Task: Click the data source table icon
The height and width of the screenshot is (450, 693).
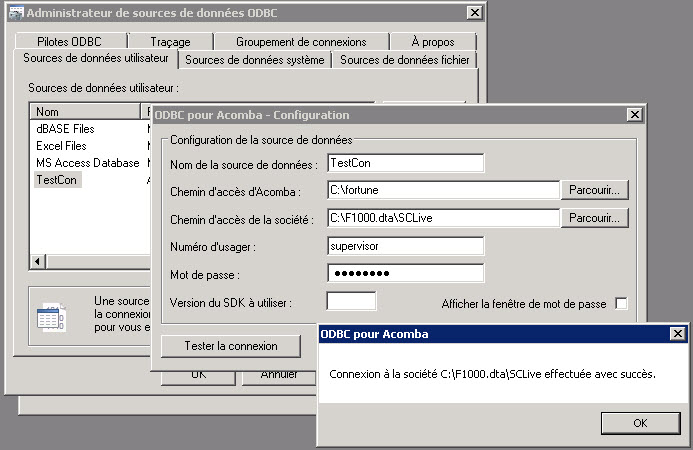Action: (x=51, y=317)
